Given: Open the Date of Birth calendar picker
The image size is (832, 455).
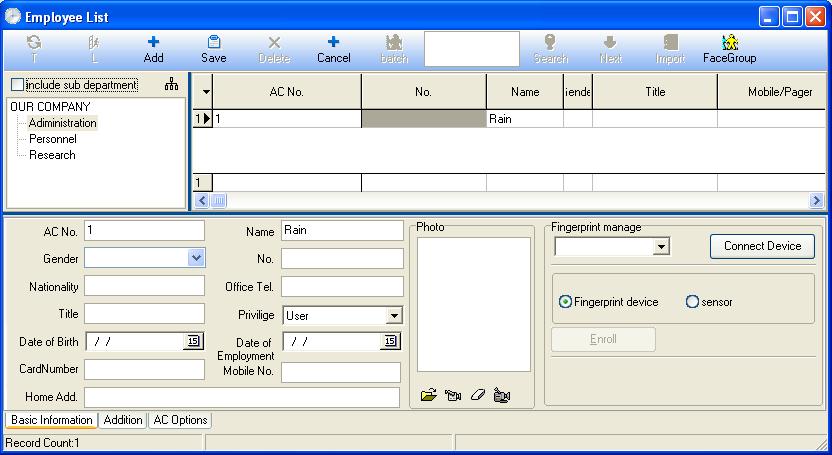Looking at the screenshot, I should coord(194,341).
